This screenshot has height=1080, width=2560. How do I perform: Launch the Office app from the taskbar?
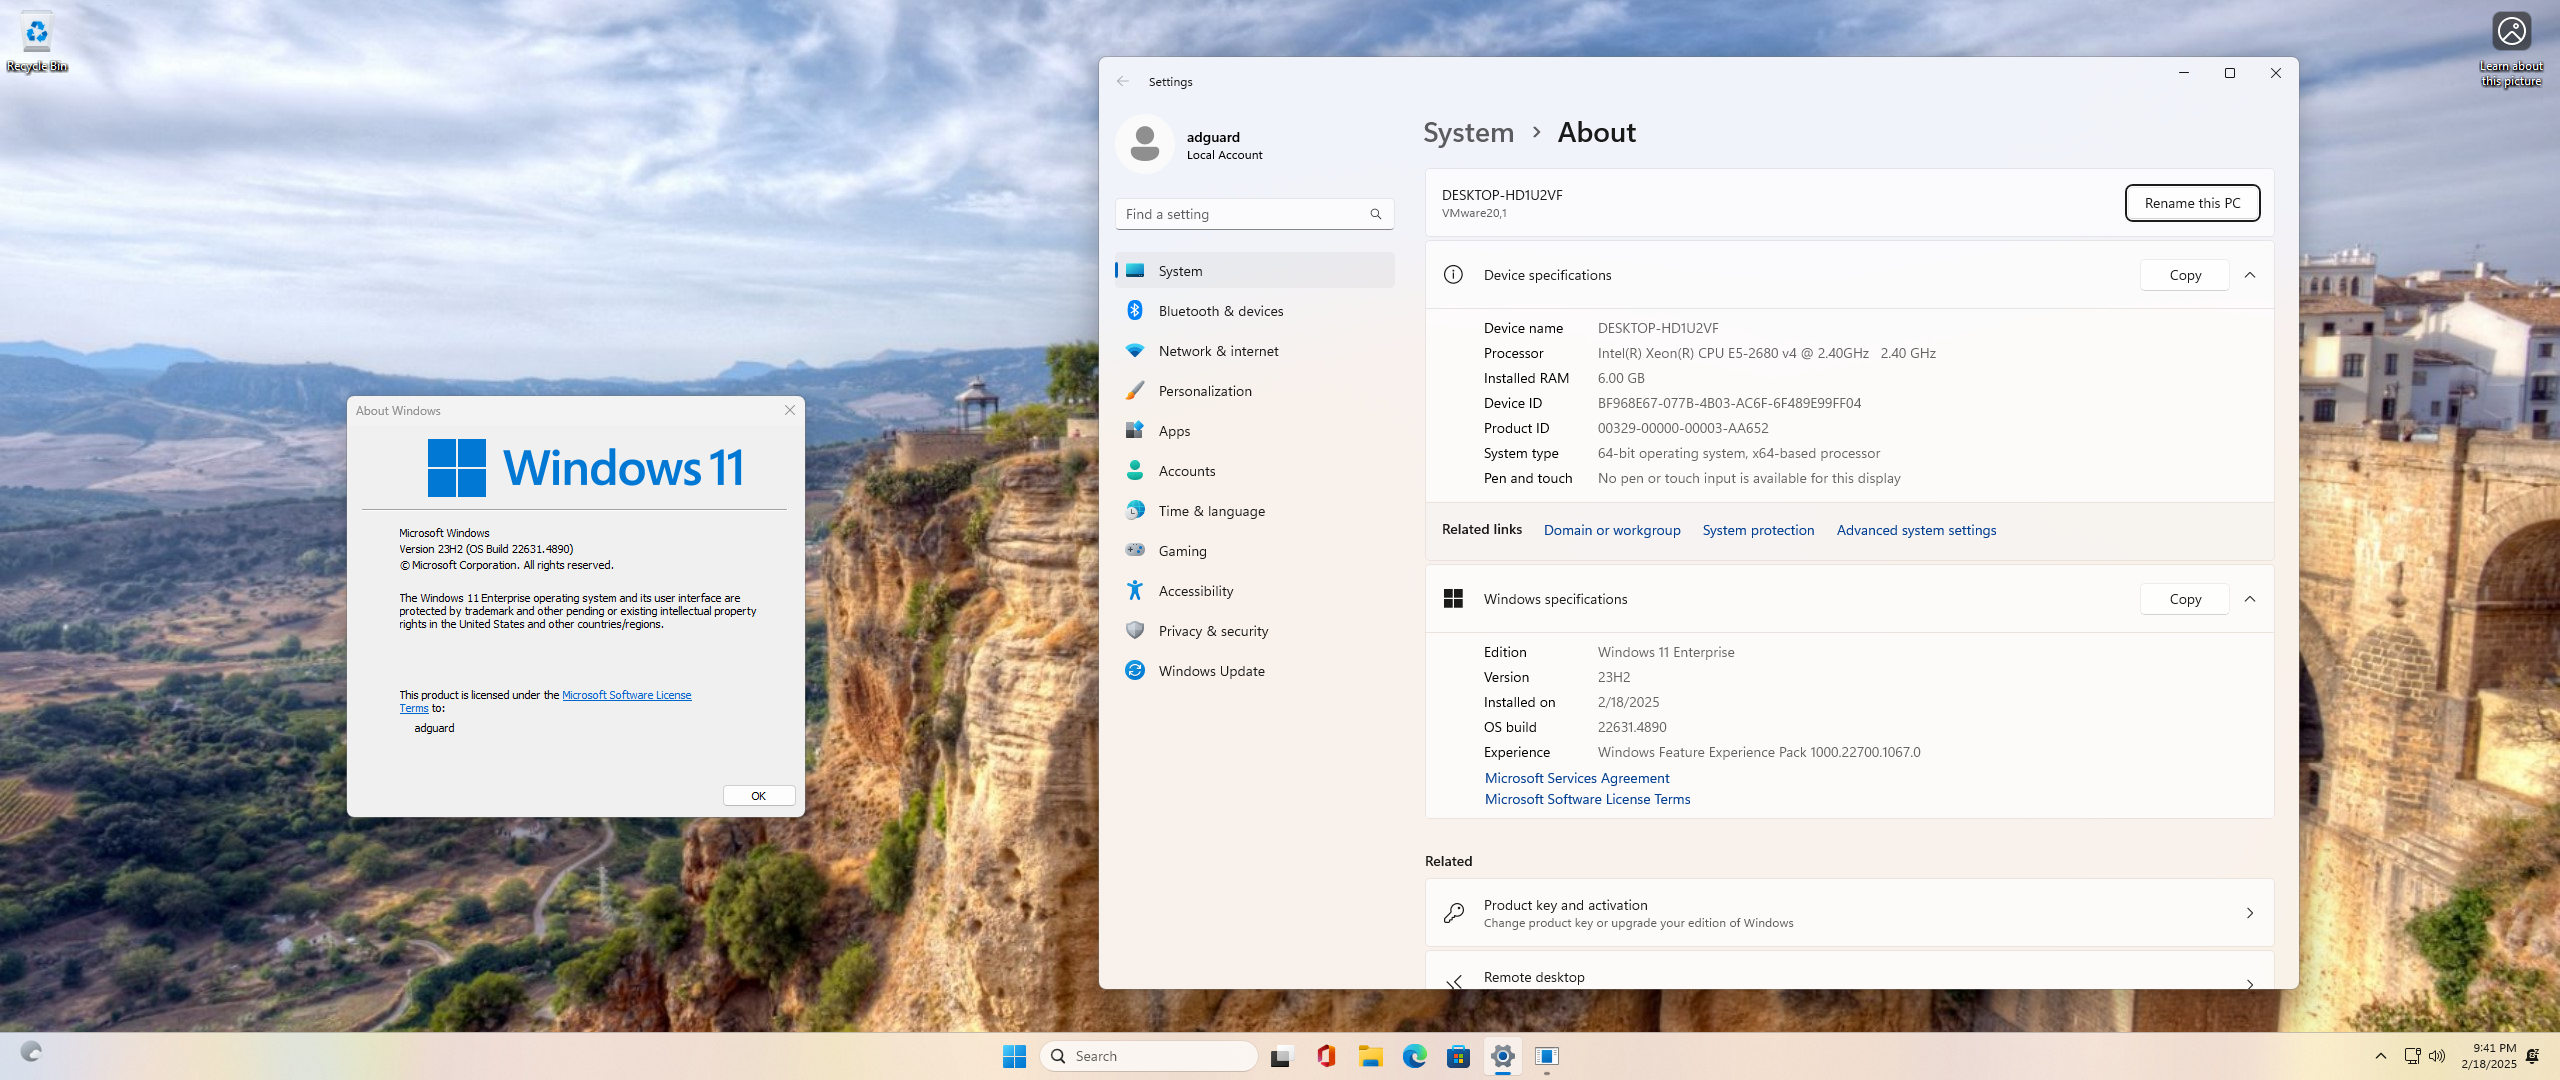(x=1326, y=1056)
